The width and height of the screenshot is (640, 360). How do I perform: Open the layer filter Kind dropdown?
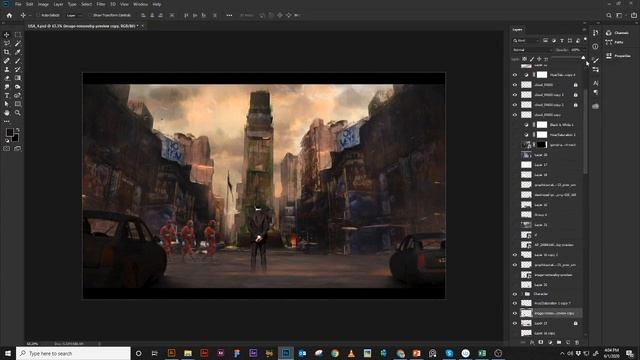tap(527, 40)
